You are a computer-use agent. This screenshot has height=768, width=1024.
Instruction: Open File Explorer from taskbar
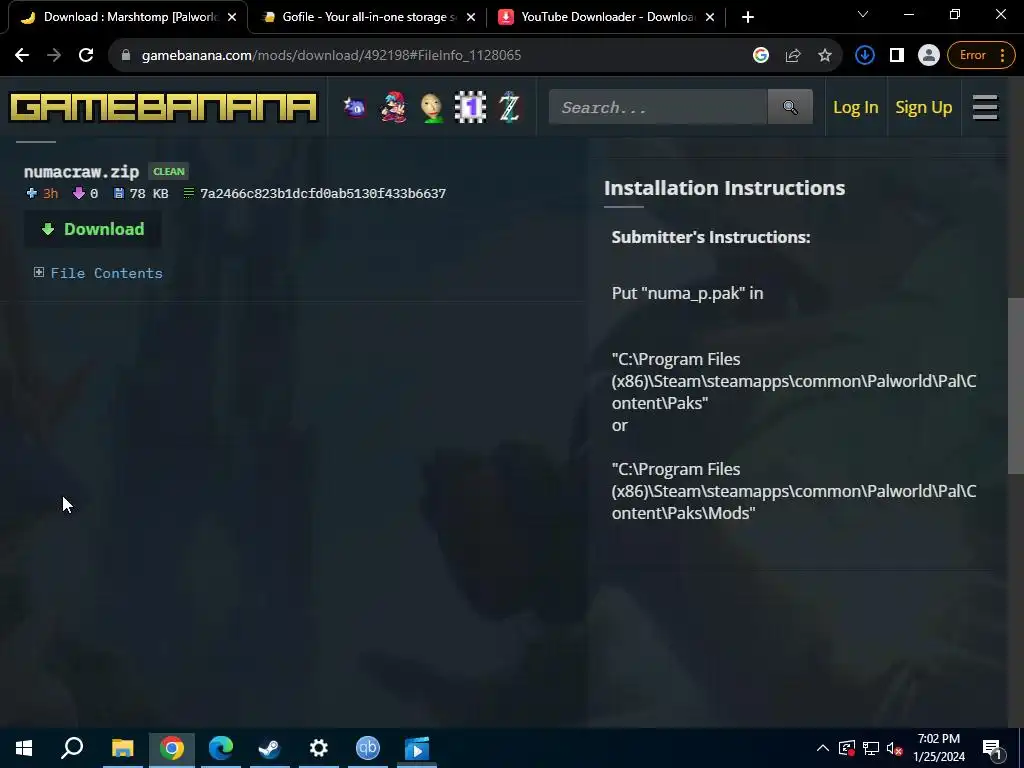pos(122,748)
